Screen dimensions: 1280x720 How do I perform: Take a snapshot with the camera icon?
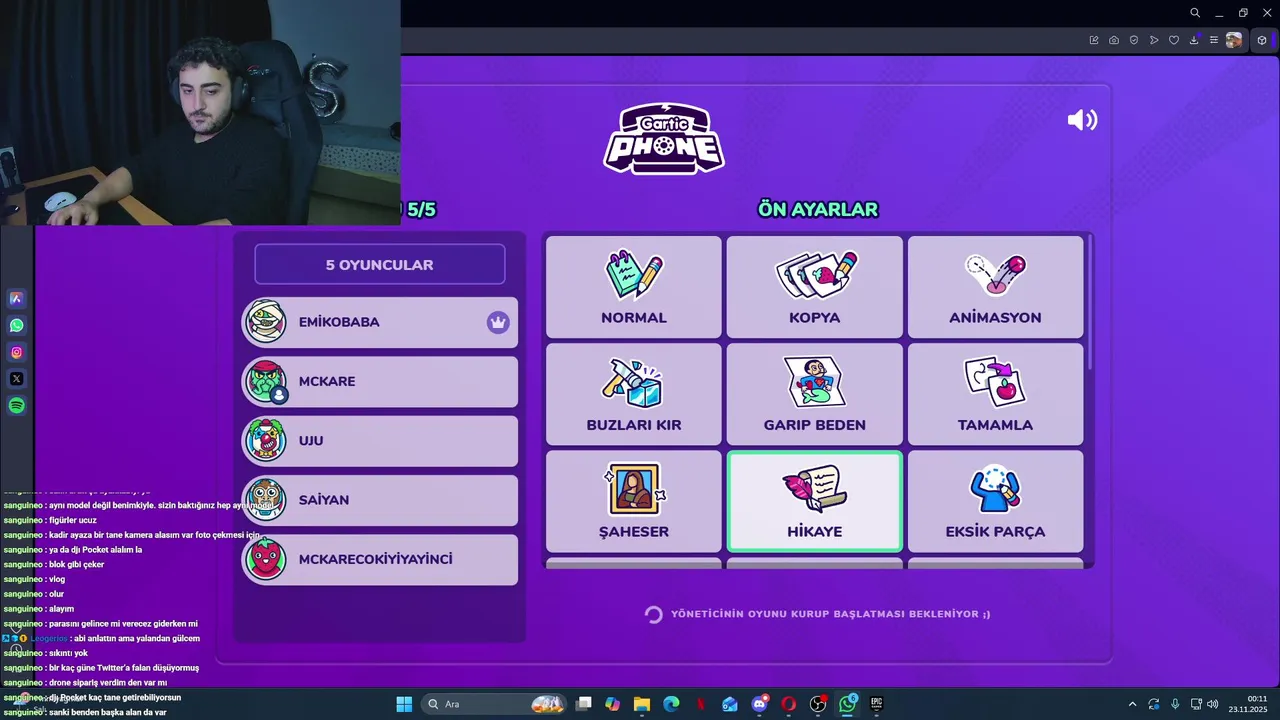pyautogui.click(x=1114, y=40)
